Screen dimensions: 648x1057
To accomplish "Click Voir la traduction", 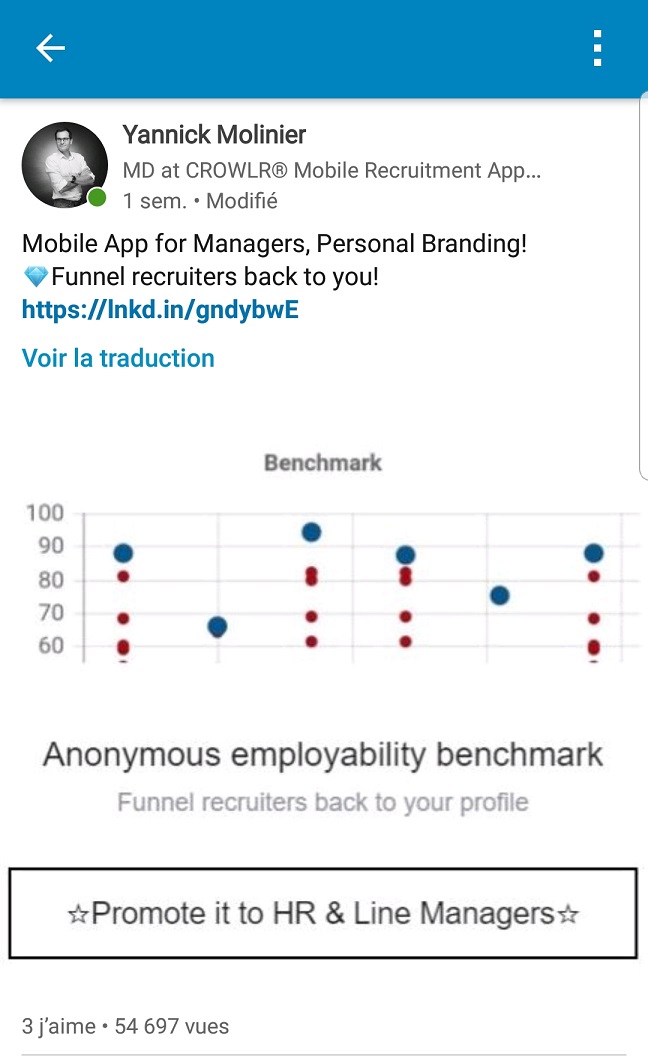I will point(118,358).
